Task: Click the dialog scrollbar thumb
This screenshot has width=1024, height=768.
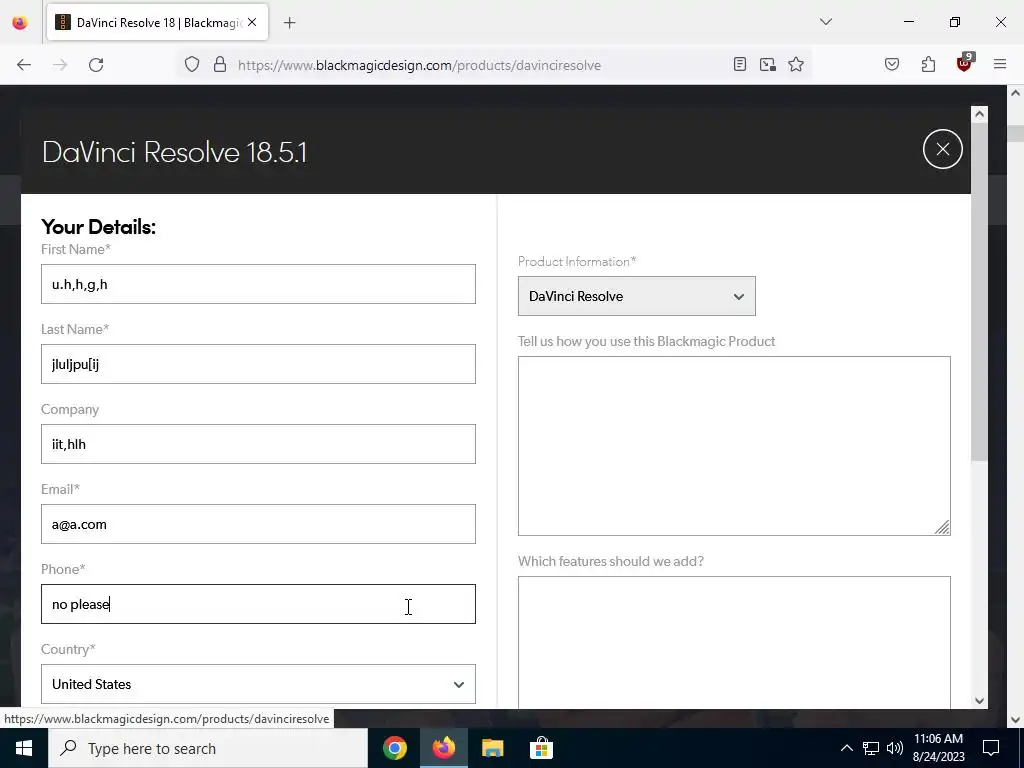Action: click(x=979, y=291)
